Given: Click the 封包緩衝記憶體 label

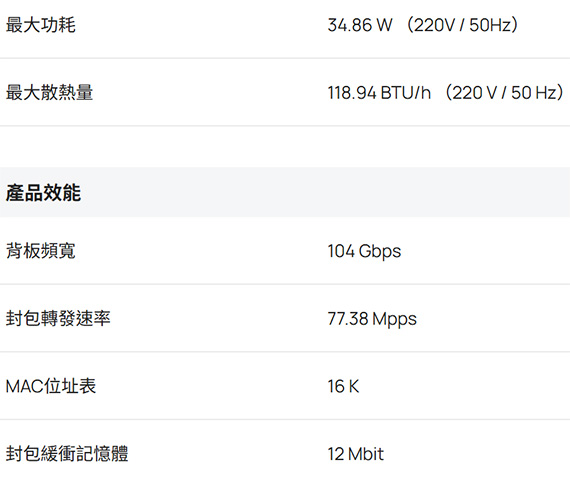Looking at the screenshot, I should click(67, 454).
